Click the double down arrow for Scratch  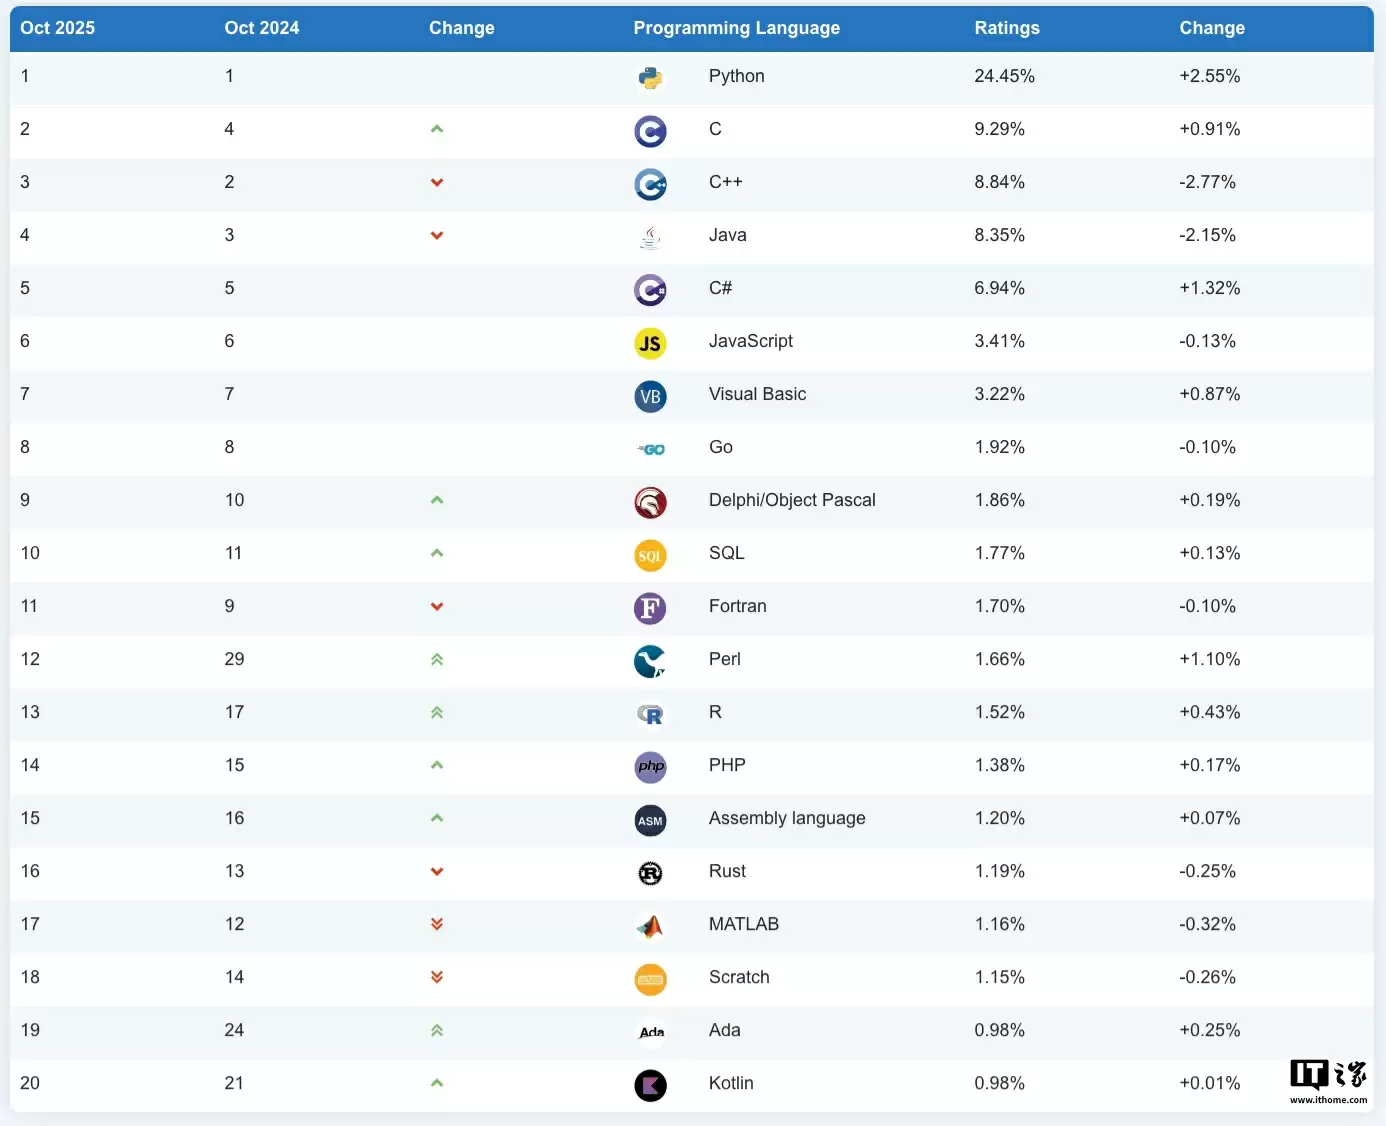pyautogui.click(x=437, y=977)
